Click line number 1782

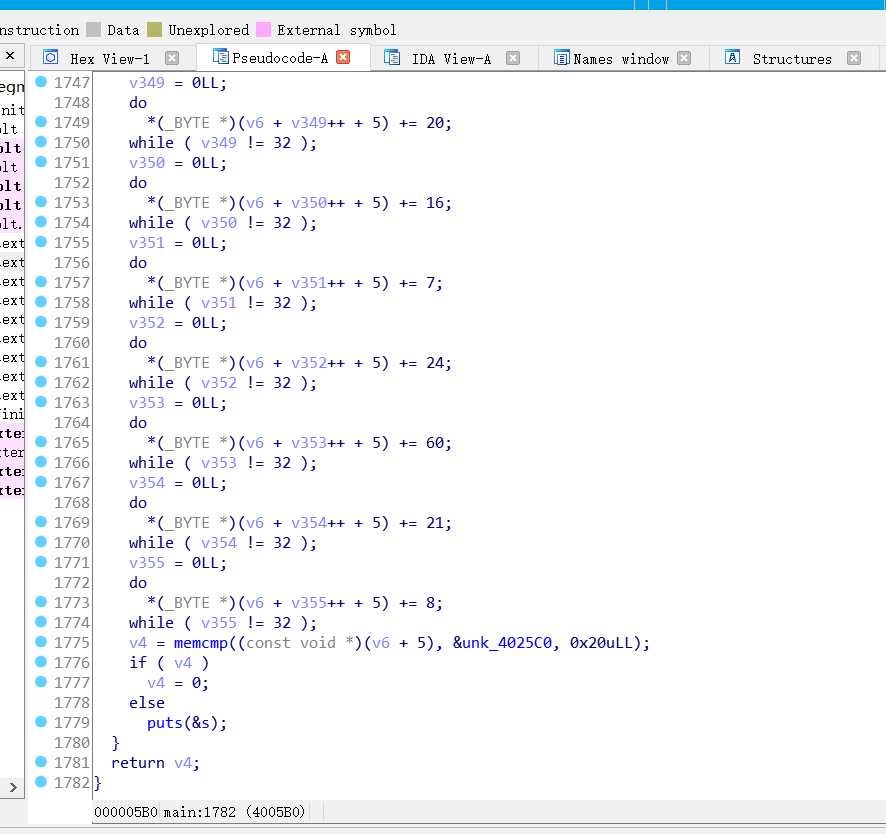(72, 783)
